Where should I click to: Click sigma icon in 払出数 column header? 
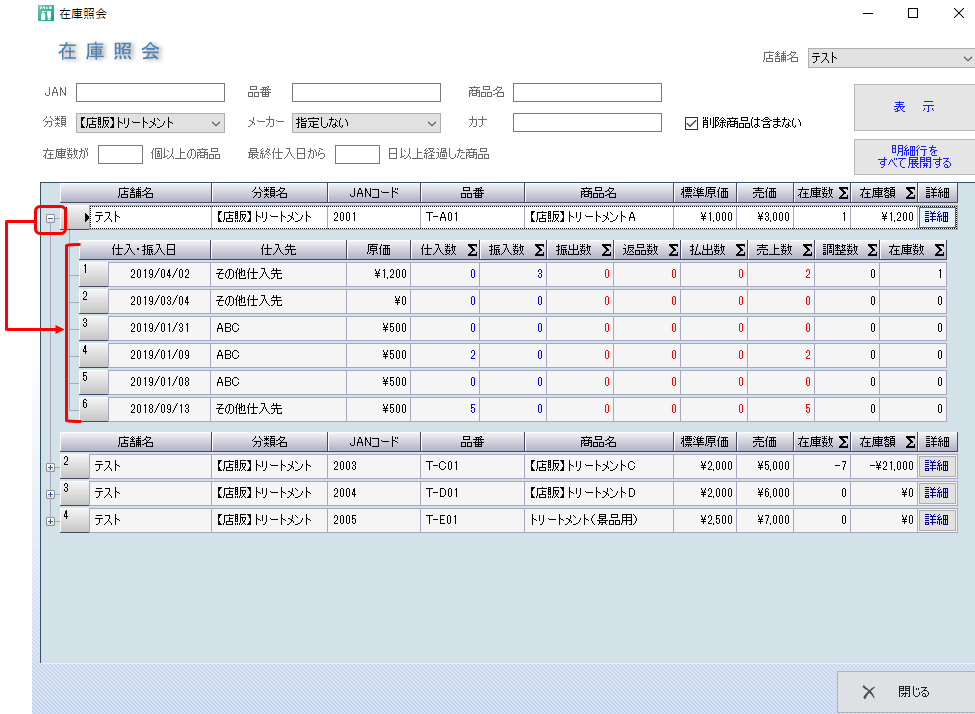coord(738,251)
